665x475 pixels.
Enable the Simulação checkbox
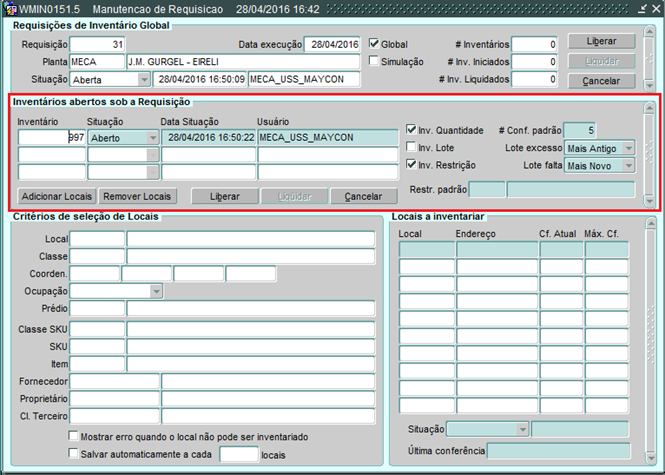coord(375,61)
